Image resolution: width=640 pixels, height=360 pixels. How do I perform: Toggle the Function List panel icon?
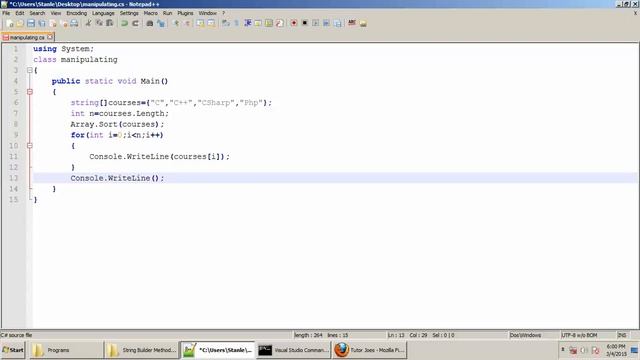coord(280,23)
